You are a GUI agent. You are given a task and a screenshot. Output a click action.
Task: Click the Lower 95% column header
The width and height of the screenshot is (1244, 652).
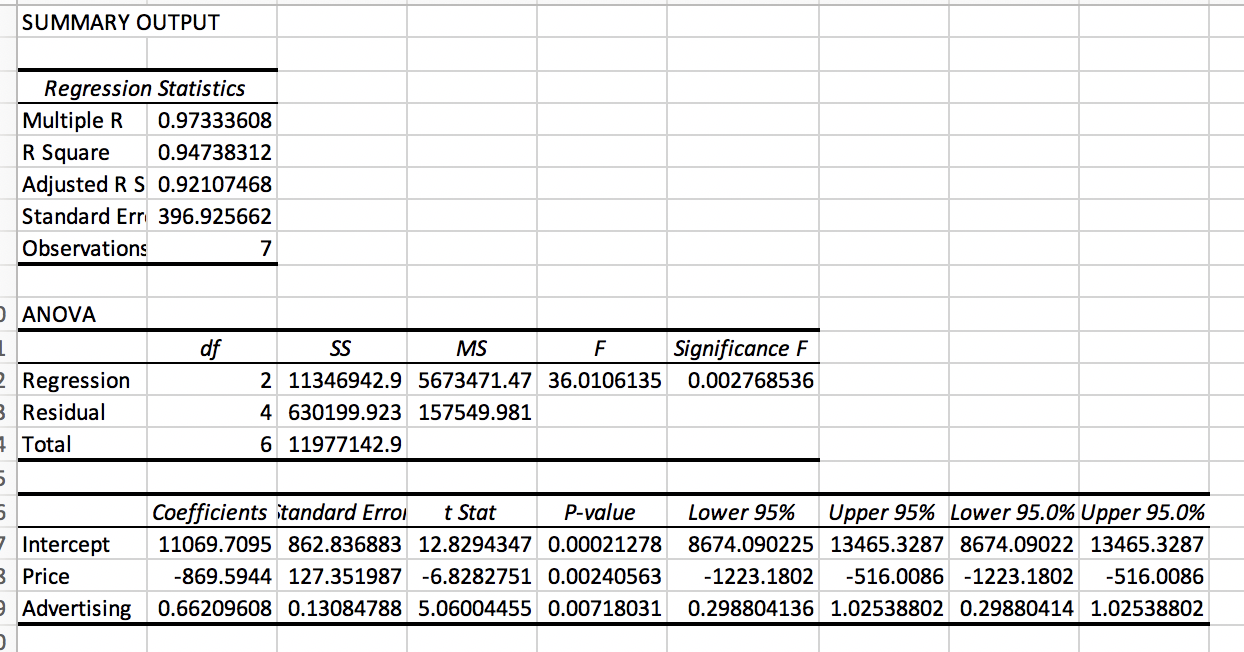coord(743,513)
